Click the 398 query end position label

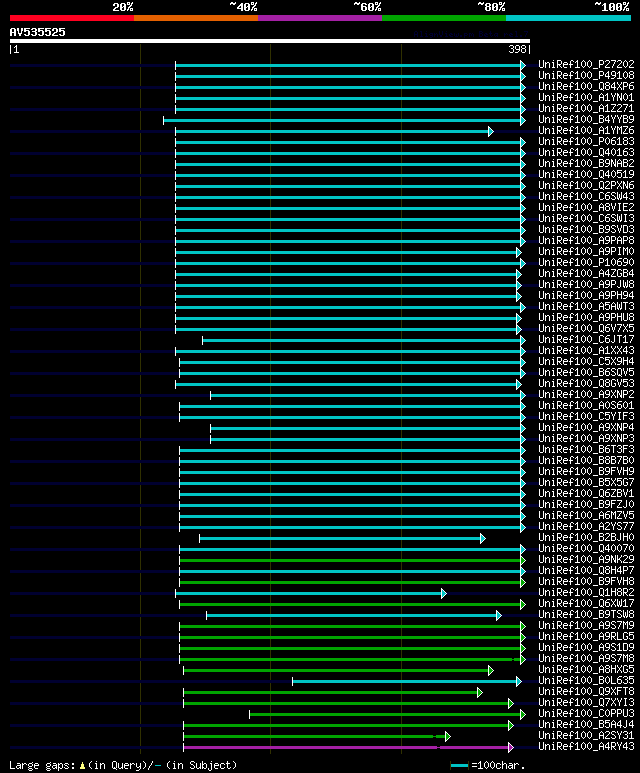point(518,49)
